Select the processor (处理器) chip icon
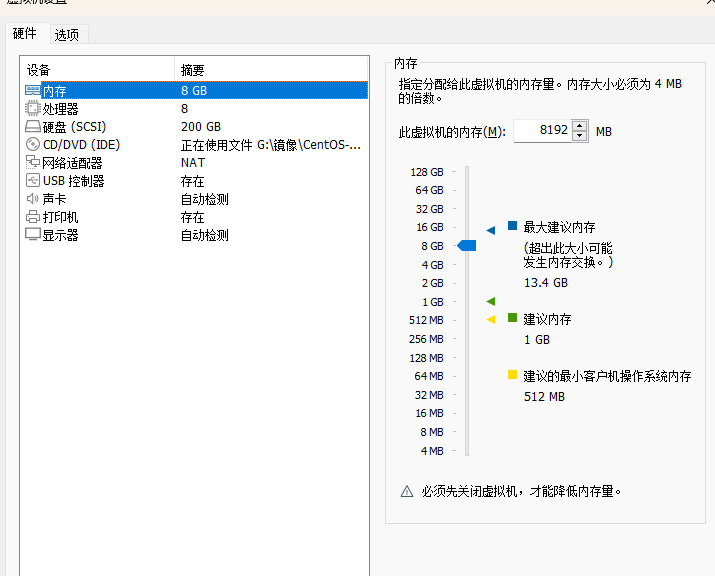This screenshot has width=715, height=576. coord(32,109)
